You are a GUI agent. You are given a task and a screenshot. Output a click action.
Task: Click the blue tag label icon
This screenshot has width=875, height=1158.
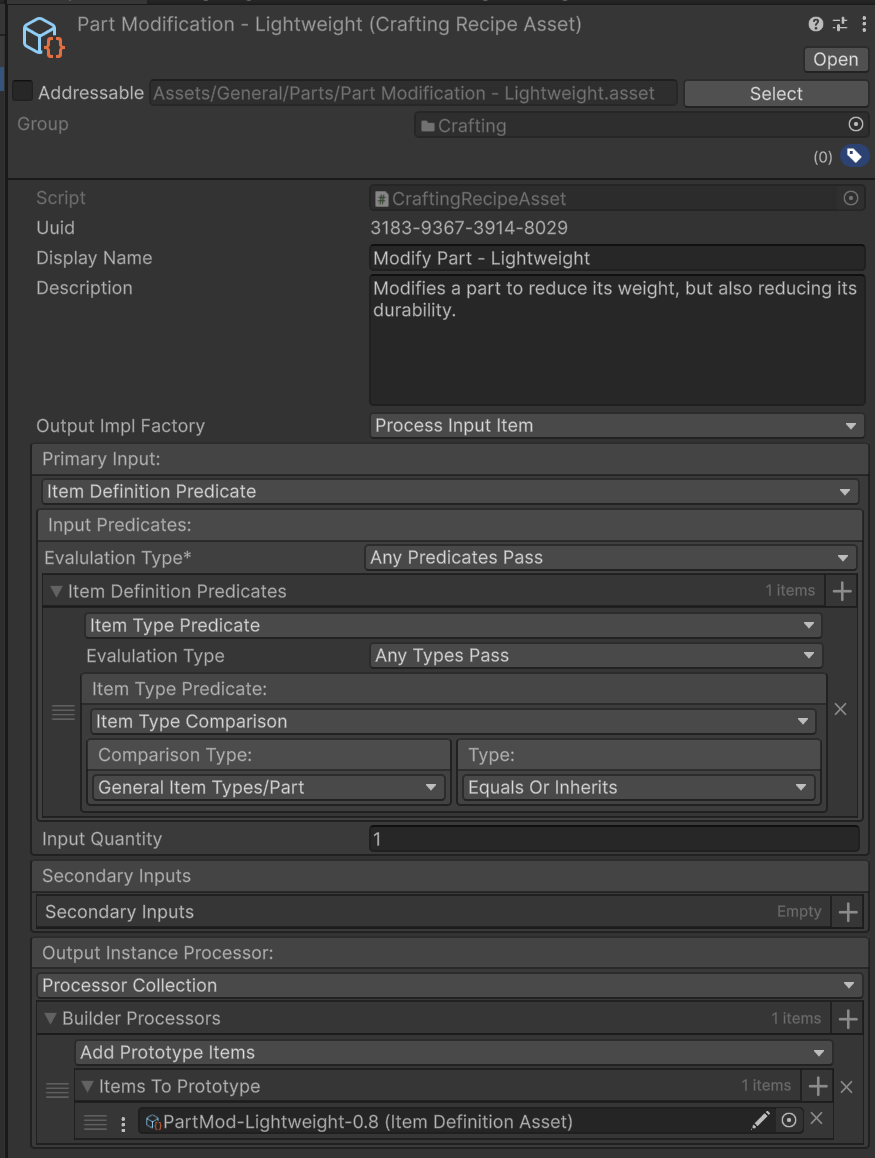click(x=855, y=157)
